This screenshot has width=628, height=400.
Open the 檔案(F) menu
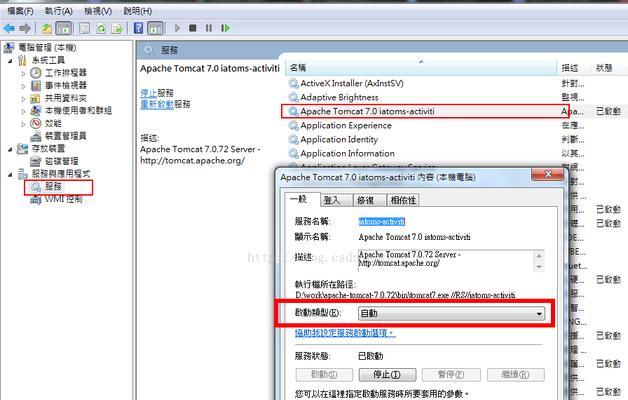click(x=20, y=11)
